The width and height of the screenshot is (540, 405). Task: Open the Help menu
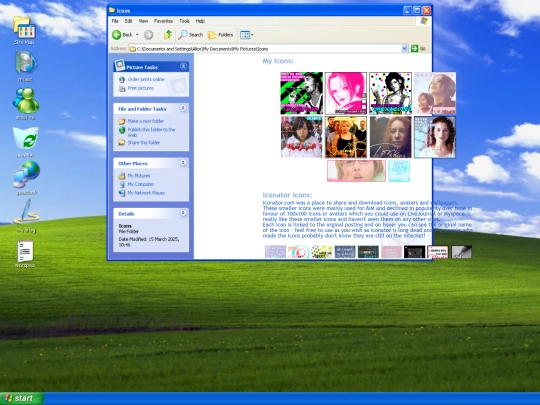pyautogui.click(x=200, y=21)
